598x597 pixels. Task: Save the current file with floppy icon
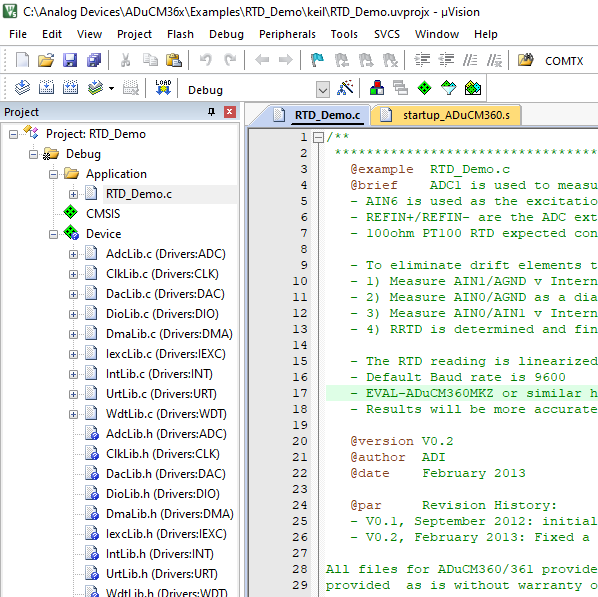click(x=70, y=60)
